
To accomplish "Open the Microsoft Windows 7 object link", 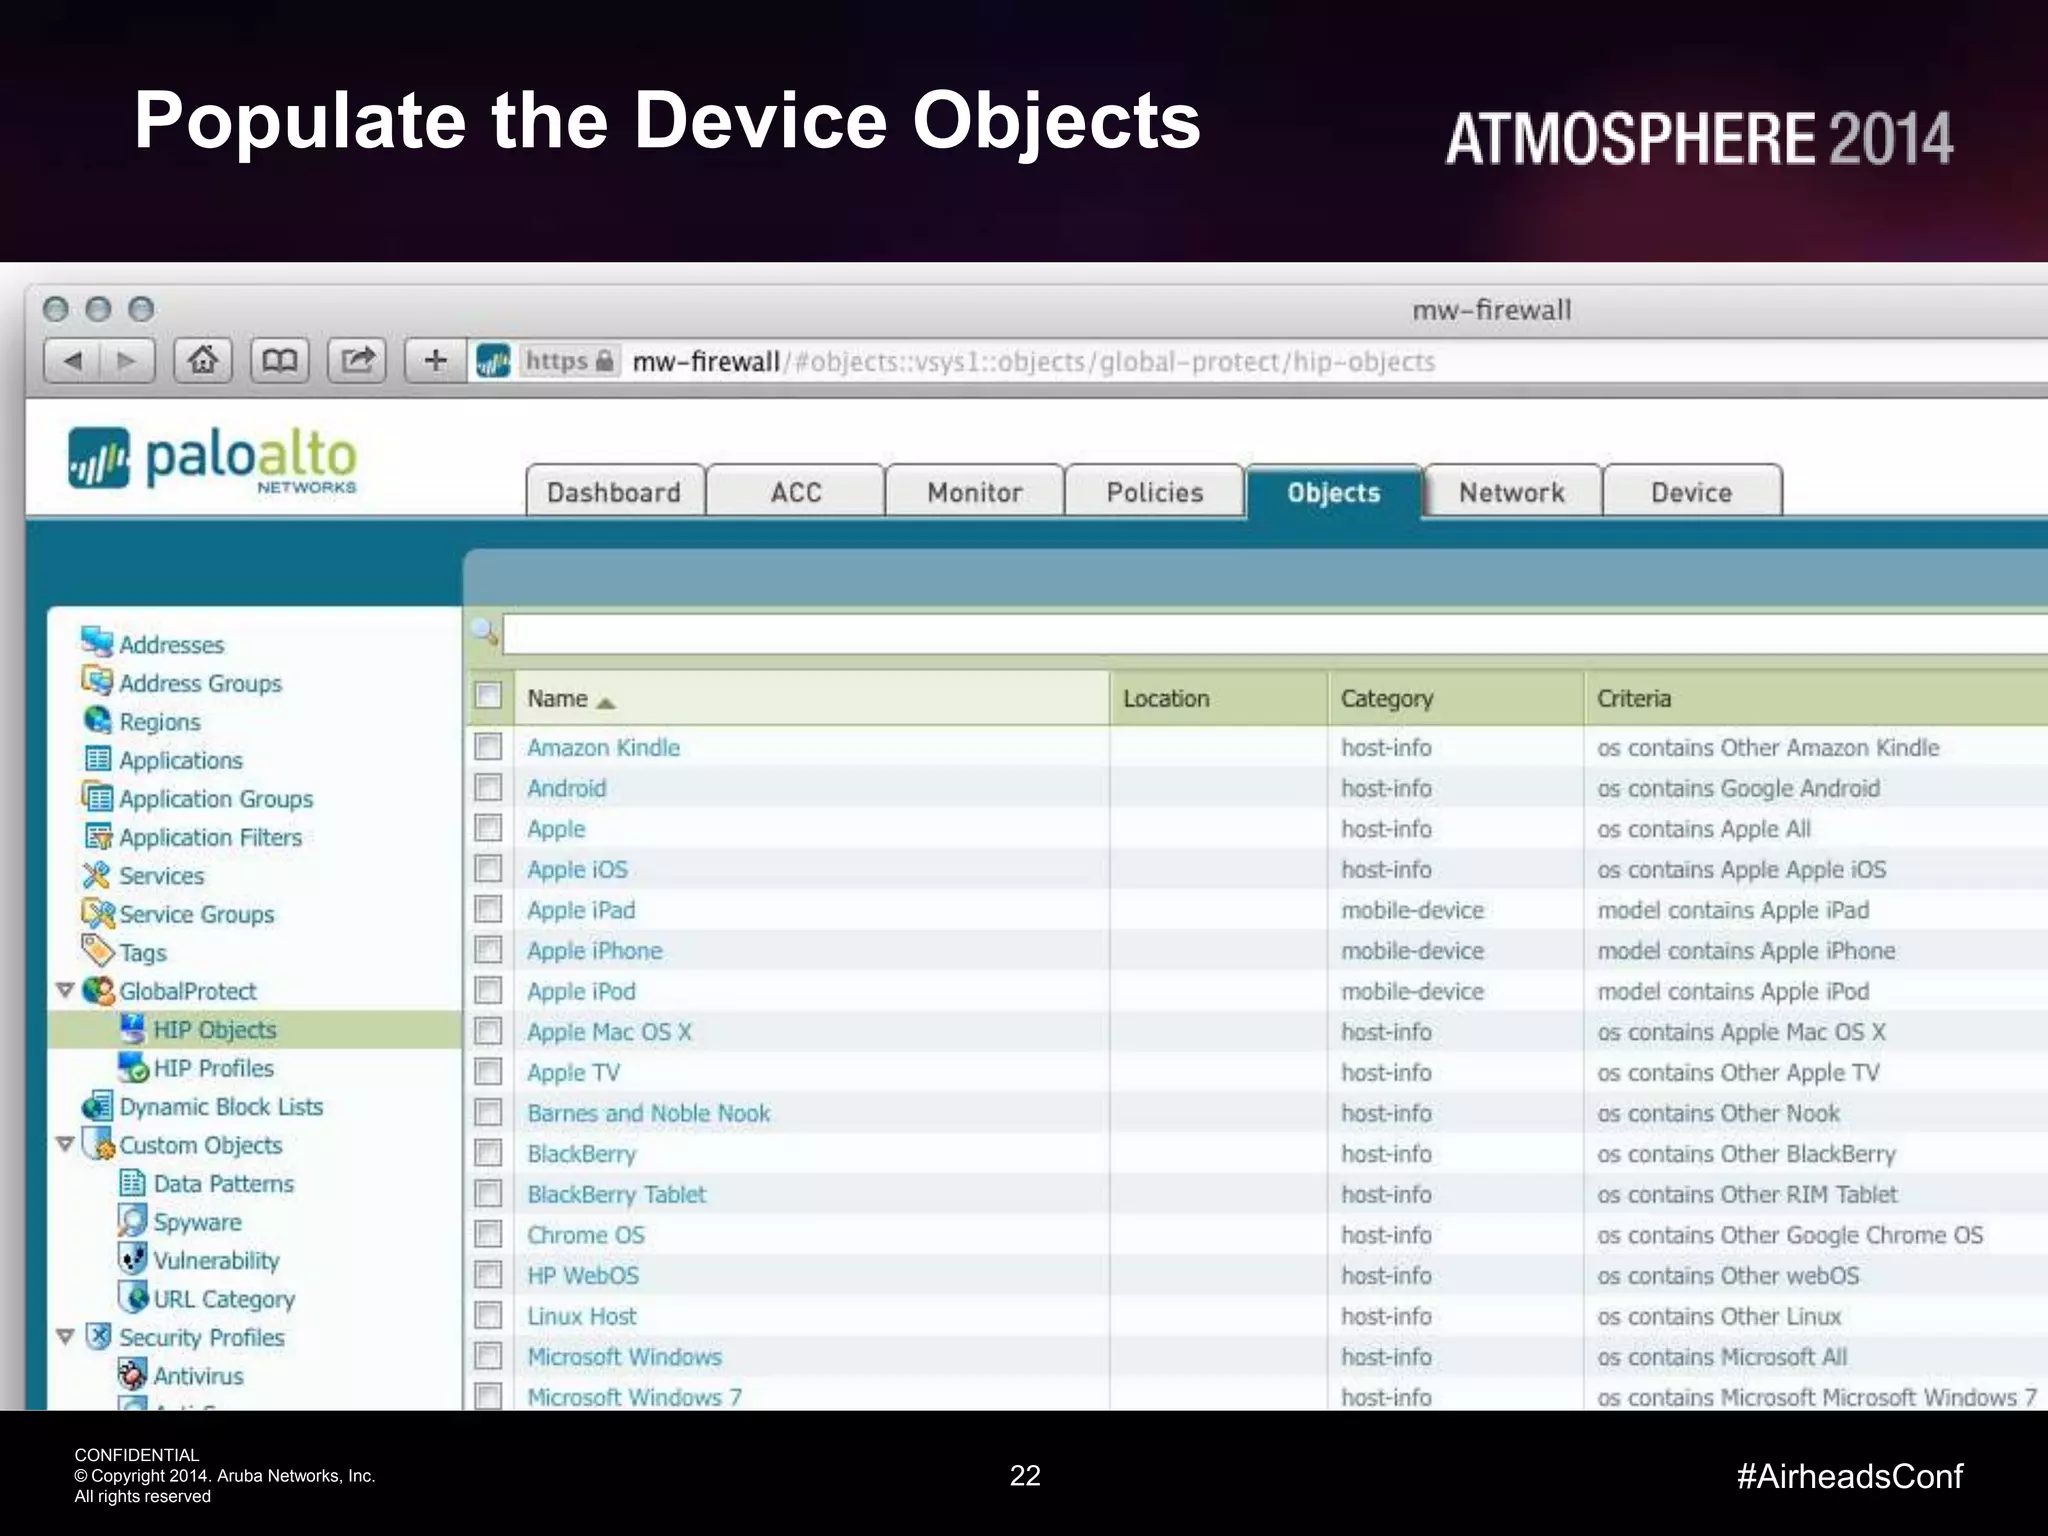I will [x=635, y=1397].
